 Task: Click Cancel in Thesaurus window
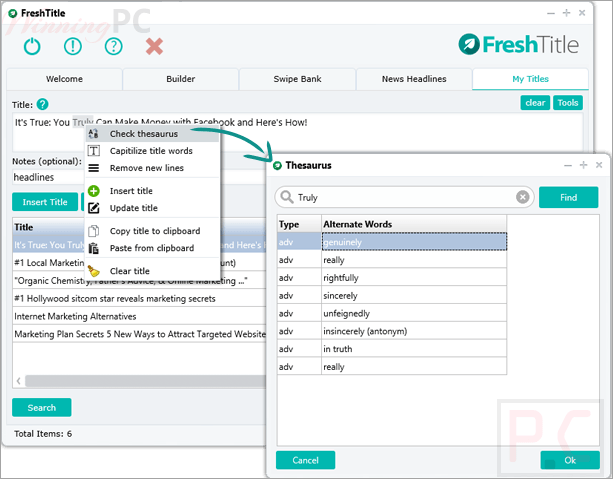click(305, 460)
